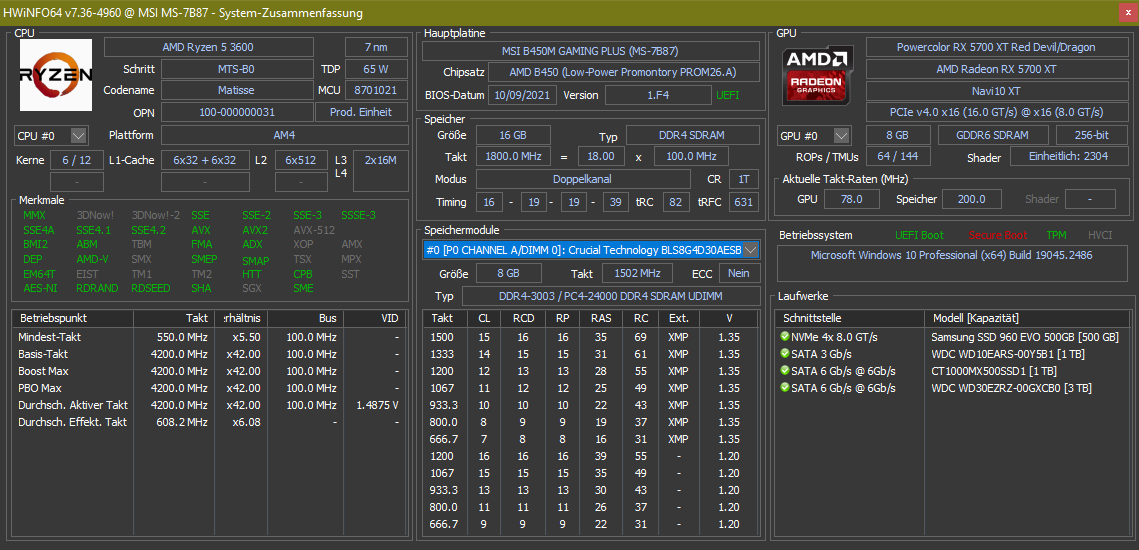Click the Ryzen CPU logo
1139x550 pixels.
point(56,75)
